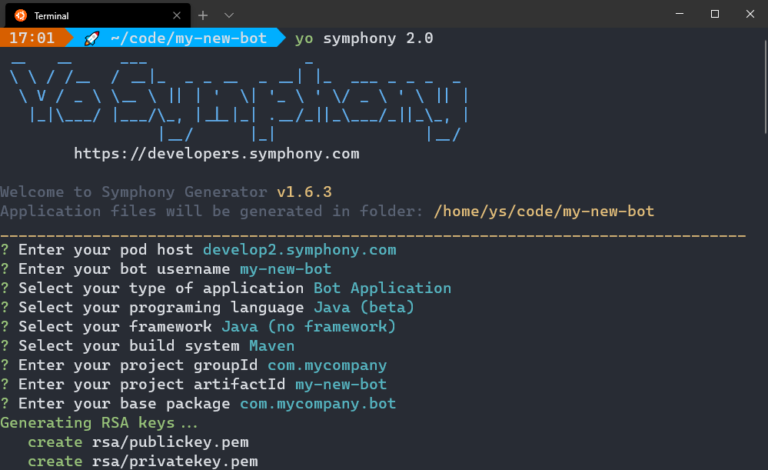Click the rocket icon in the prompt

(92, 38)
